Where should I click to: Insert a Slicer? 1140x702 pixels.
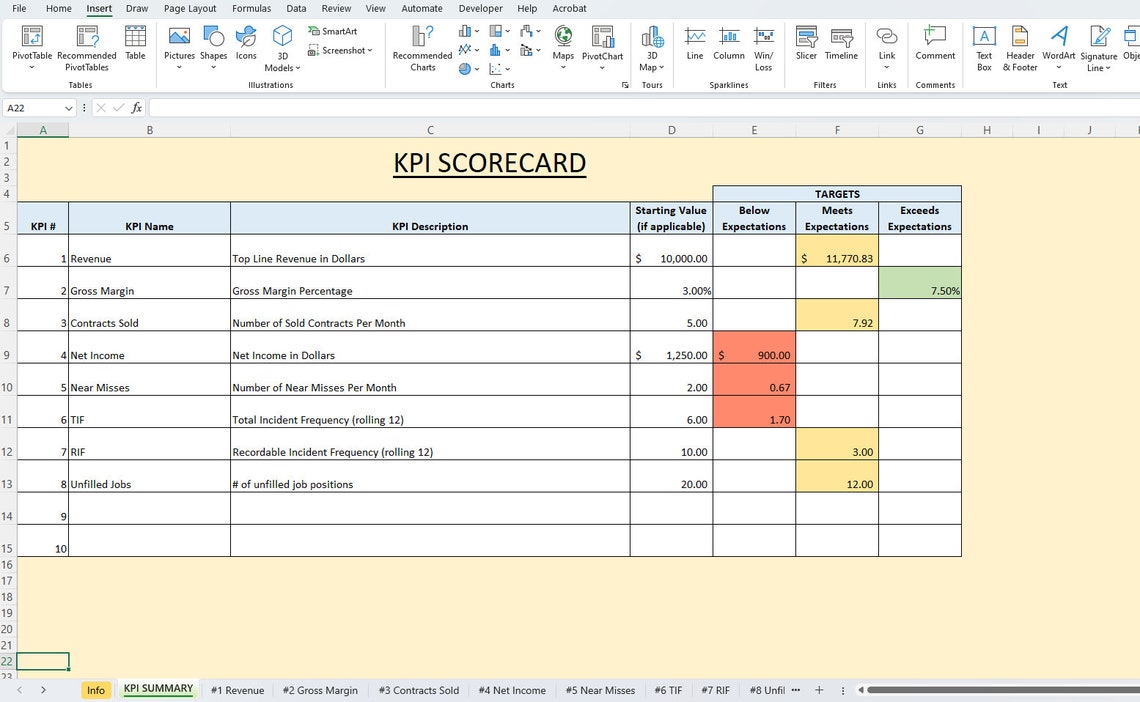pos(806,47)
